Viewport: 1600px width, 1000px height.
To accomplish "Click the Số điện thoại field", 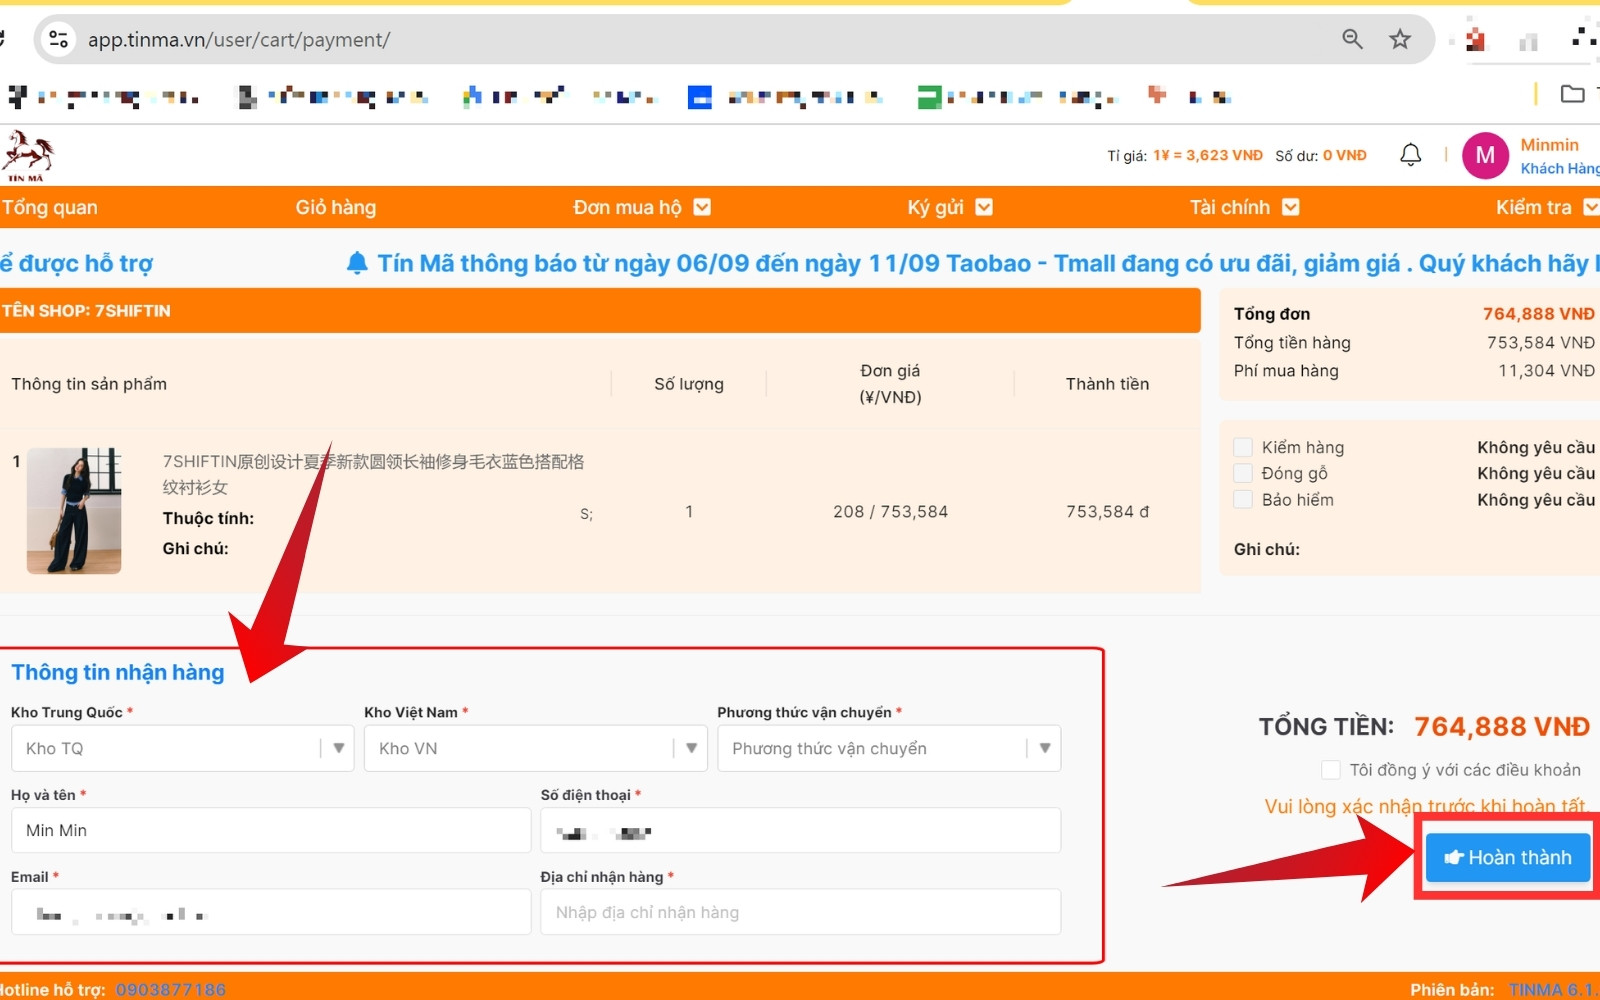I will point(801,830).
